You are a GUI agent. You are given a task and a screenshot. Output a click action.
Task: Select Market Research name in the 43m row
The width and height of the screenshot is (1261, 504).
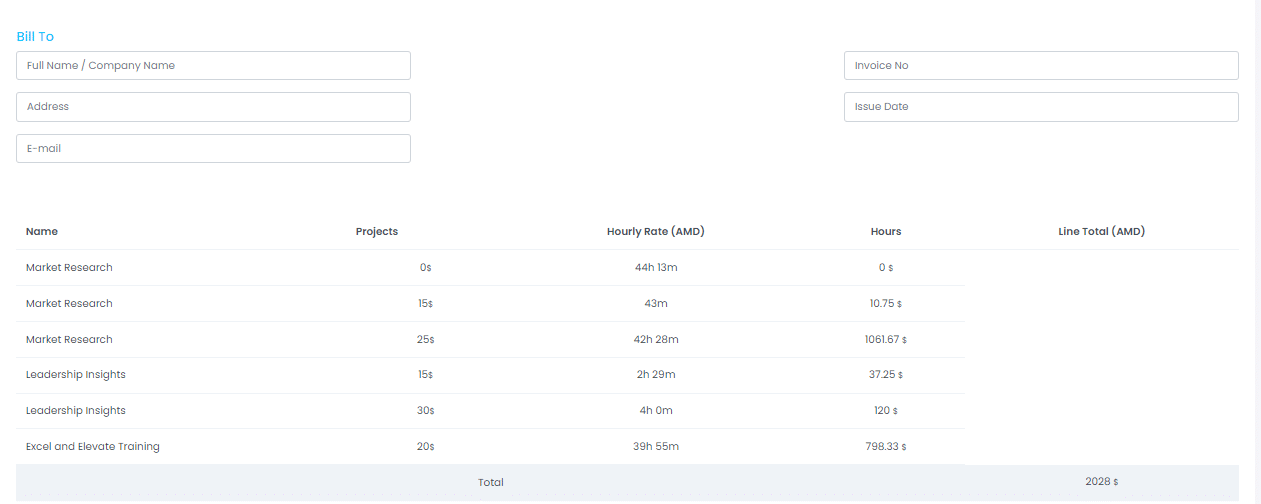pyautogui.click(x=69, y=303)
